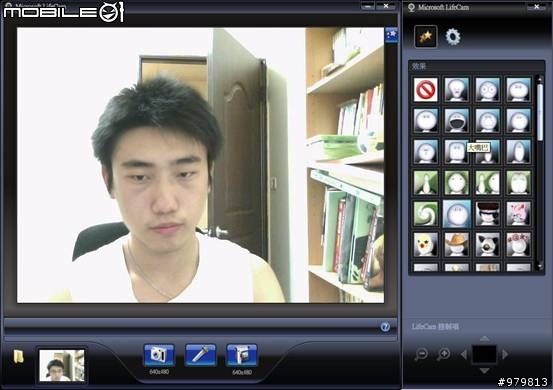Click the 效果 panel heading
This screenshot has width=553, height=390.
(419, 66)
